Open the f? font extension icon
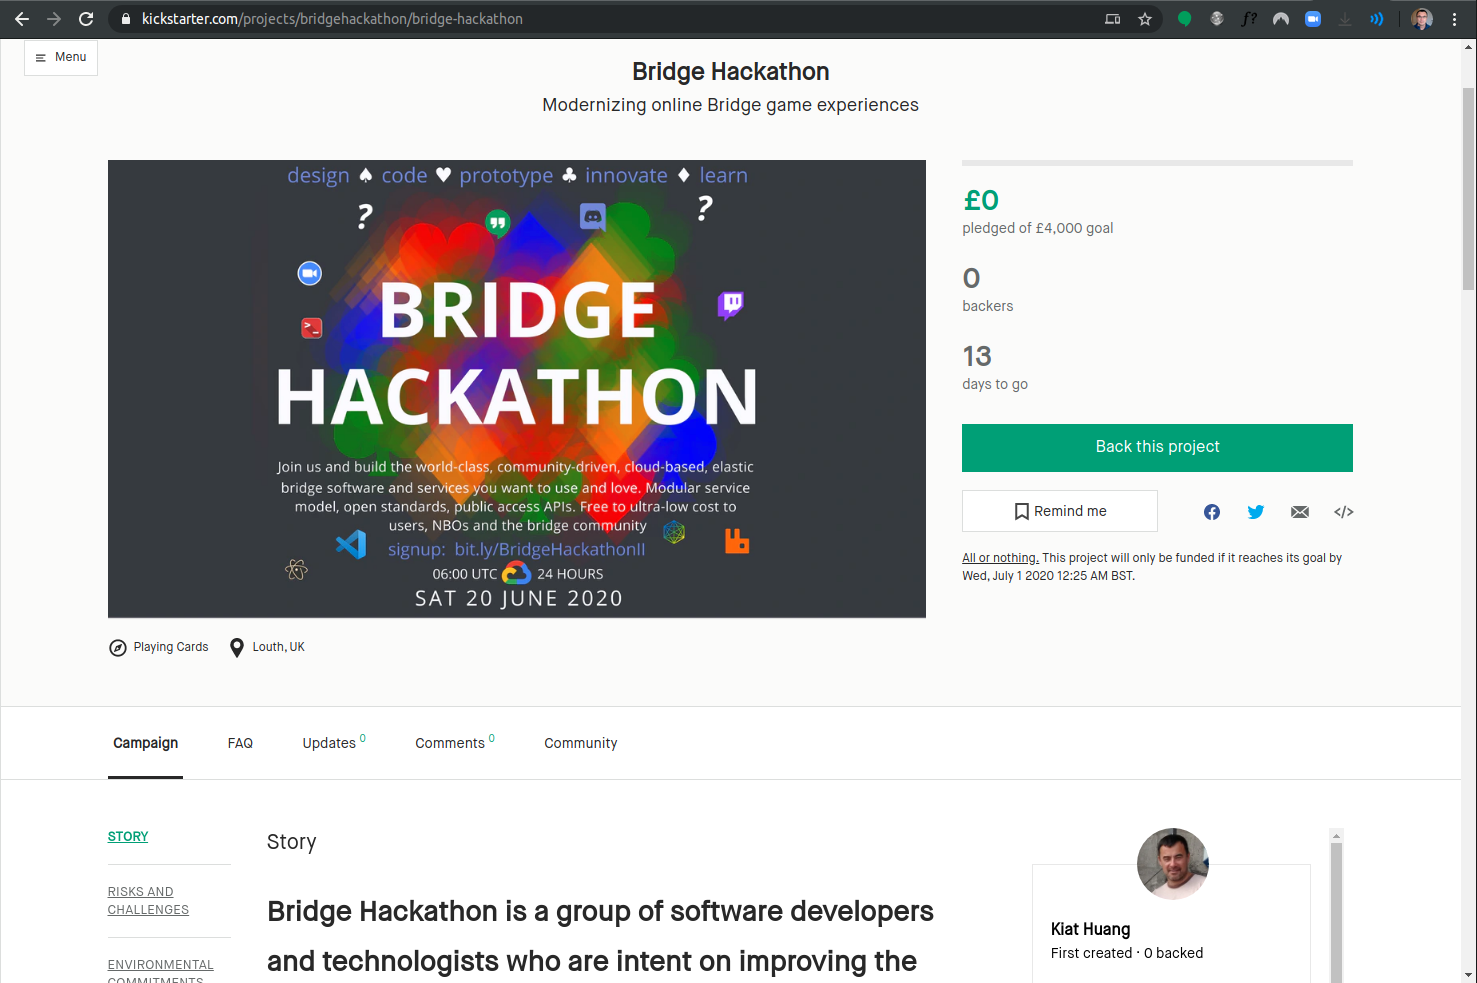Screen dimensions: 1477x983 [1249, 19]
